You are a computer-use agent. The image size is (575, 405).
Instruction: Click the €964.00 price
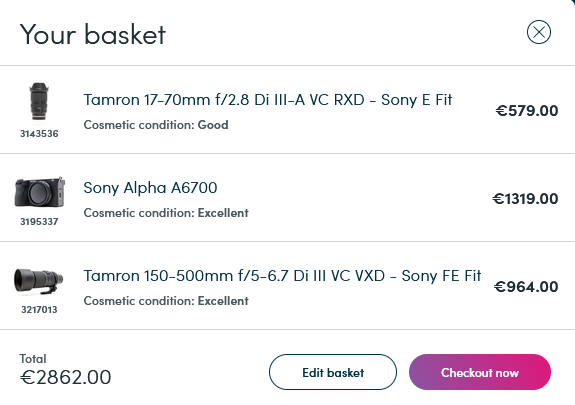(x=526, y=287)
